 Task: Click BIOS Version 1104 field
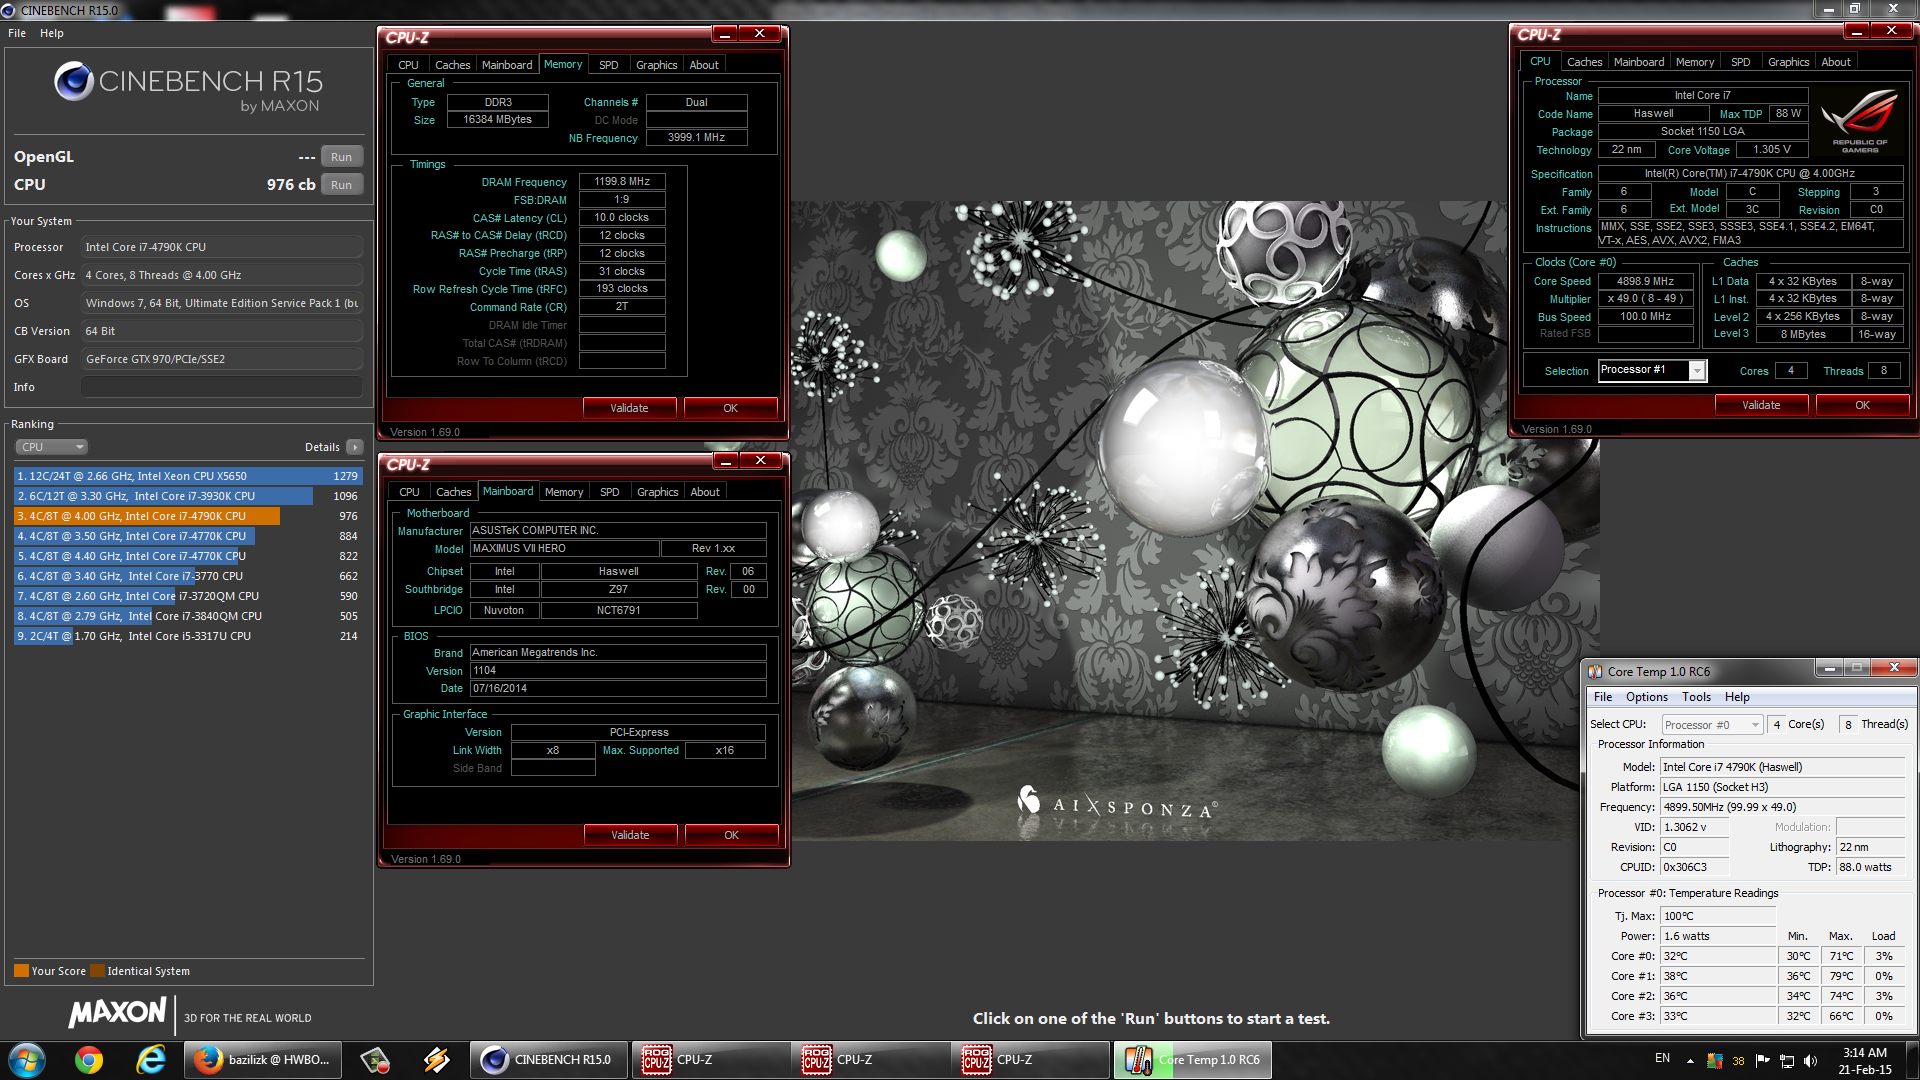(618, 671)
